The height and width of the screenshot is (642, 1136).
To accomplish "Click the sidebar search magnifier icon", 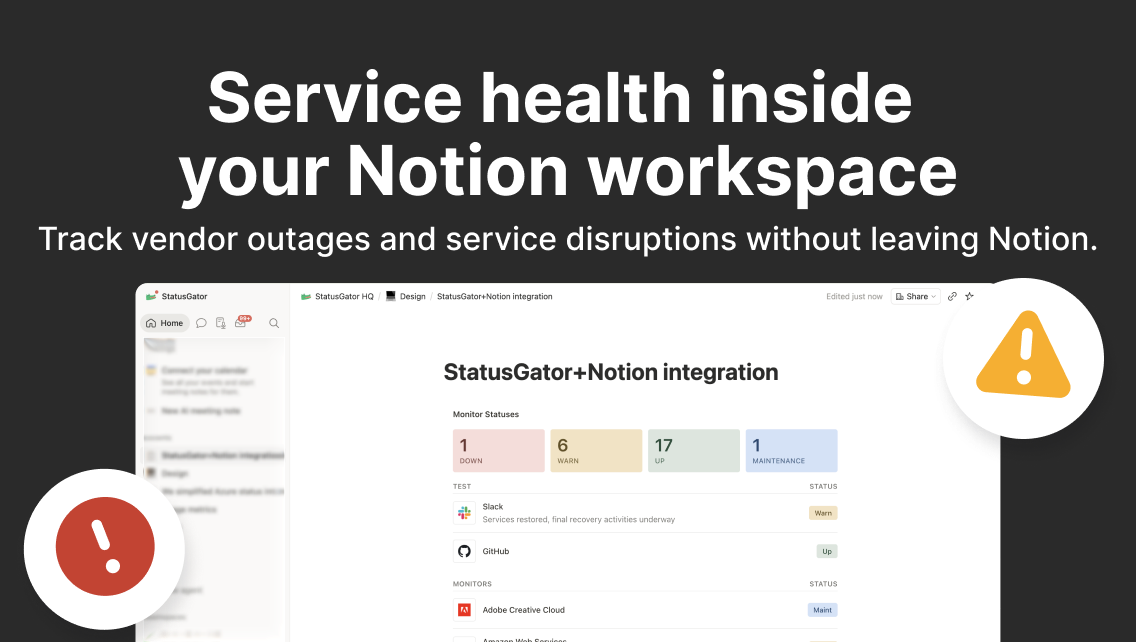I will (x=274, y=323).
